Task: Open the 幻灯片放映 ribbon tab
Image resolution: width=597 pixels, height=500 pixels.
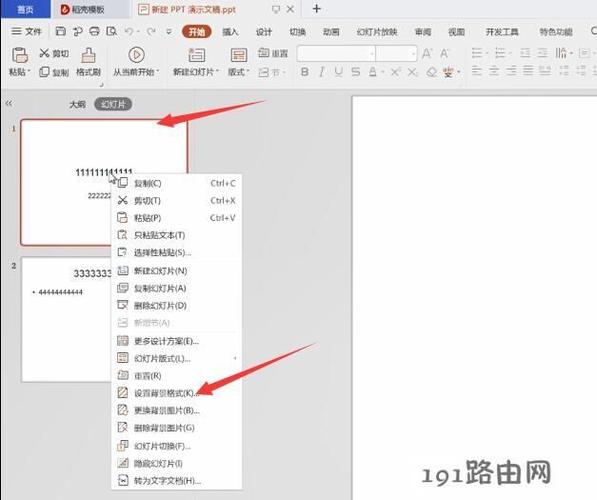Action: [377, 32]
